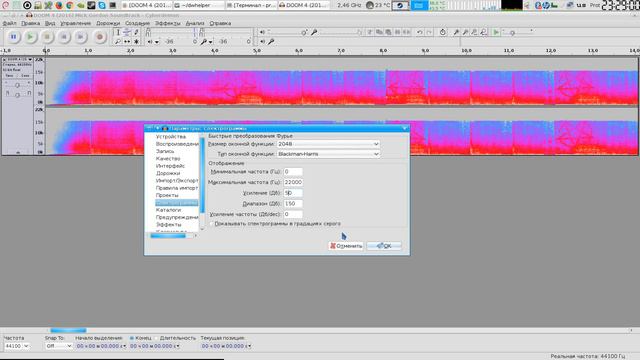This screenshot has height=360, width=640.
Task: Select the I-beam Selection tool
Action: 118,32
